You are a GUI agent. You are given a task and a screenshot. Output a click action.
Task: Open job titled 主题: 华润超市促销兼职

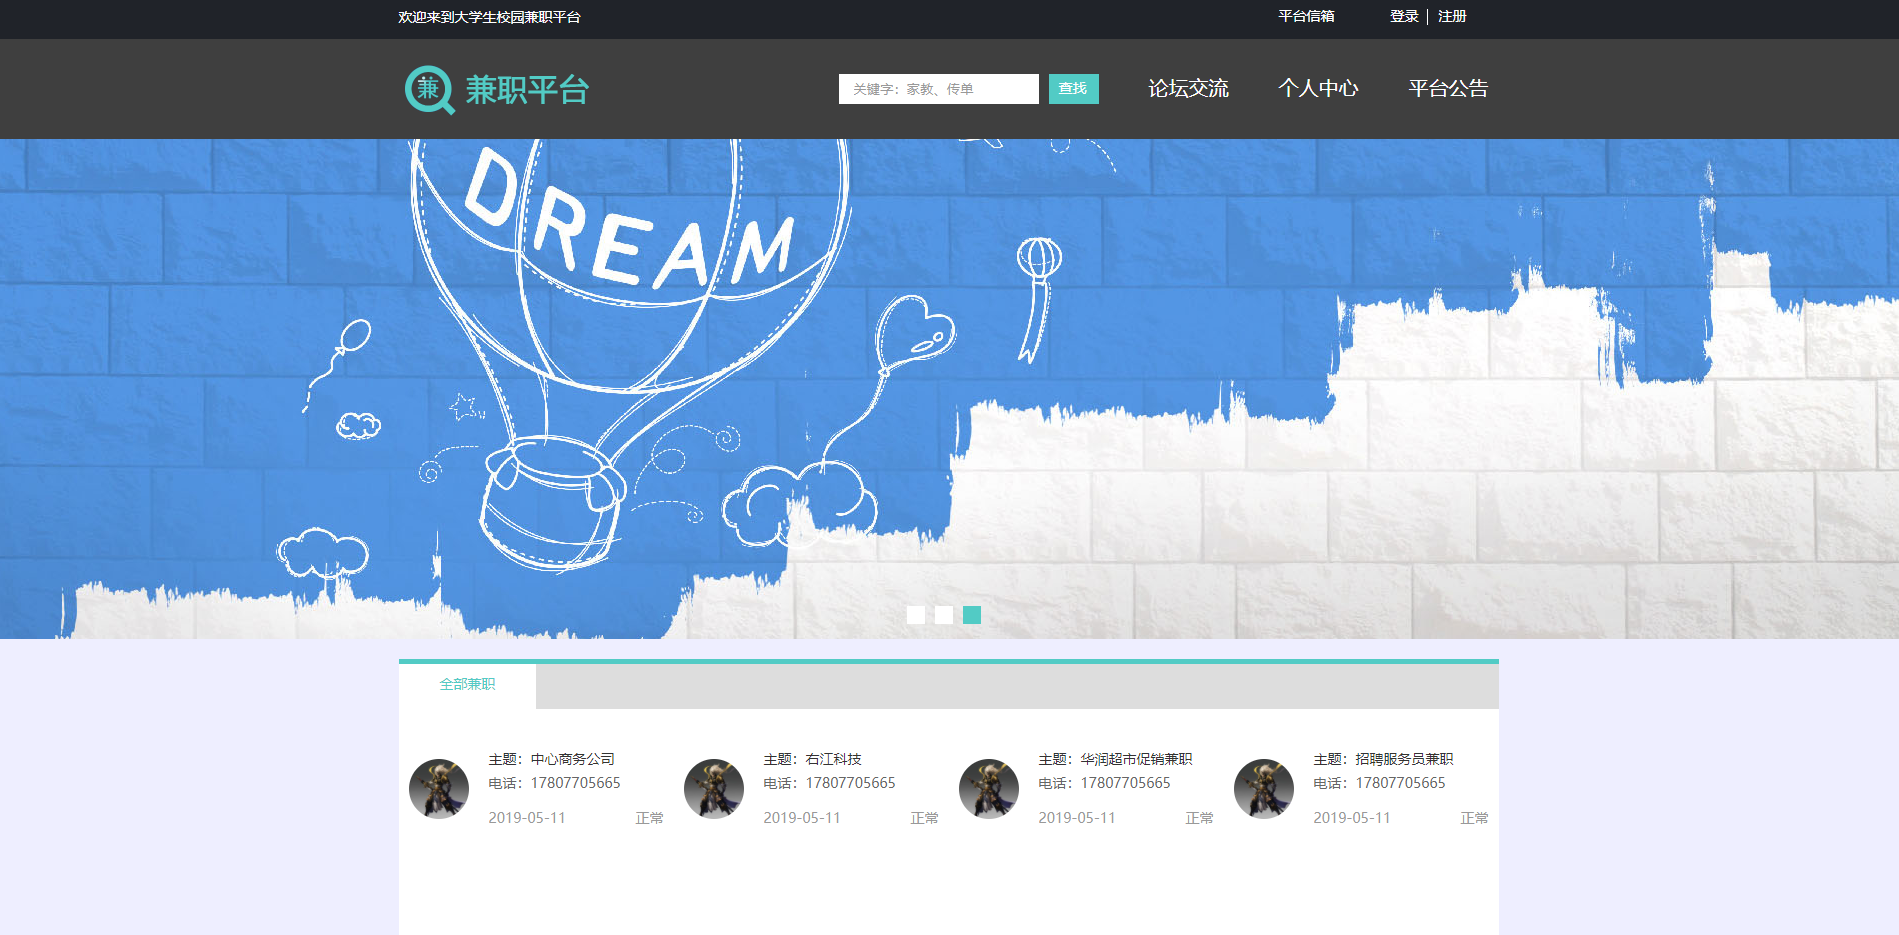[1116, 760]
